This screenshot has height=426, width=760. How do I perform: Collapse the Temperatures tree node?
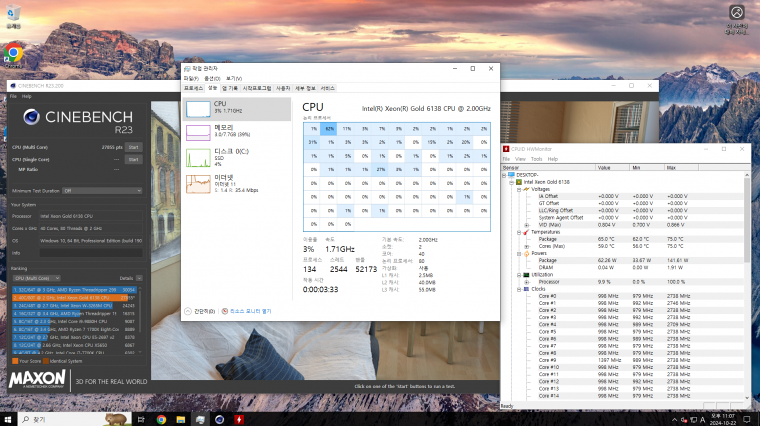click(519, 232)
